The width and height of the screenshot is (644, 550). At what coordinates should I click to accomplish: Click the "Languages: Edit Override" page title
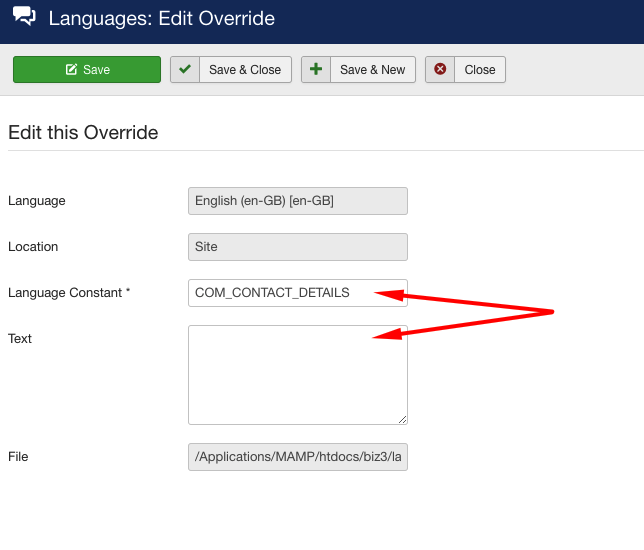click(161, 18)
